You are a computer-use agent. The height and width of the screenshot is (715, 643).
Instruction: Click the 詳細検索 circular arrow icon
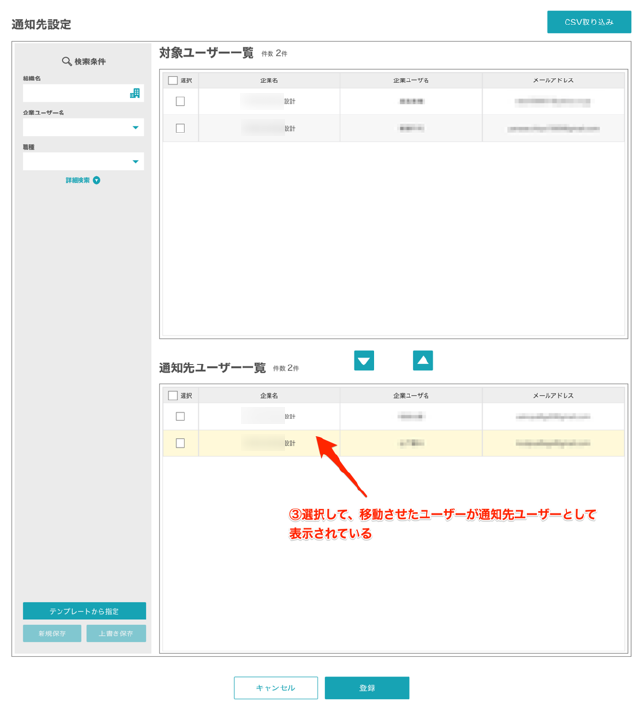tap(97, 181)
